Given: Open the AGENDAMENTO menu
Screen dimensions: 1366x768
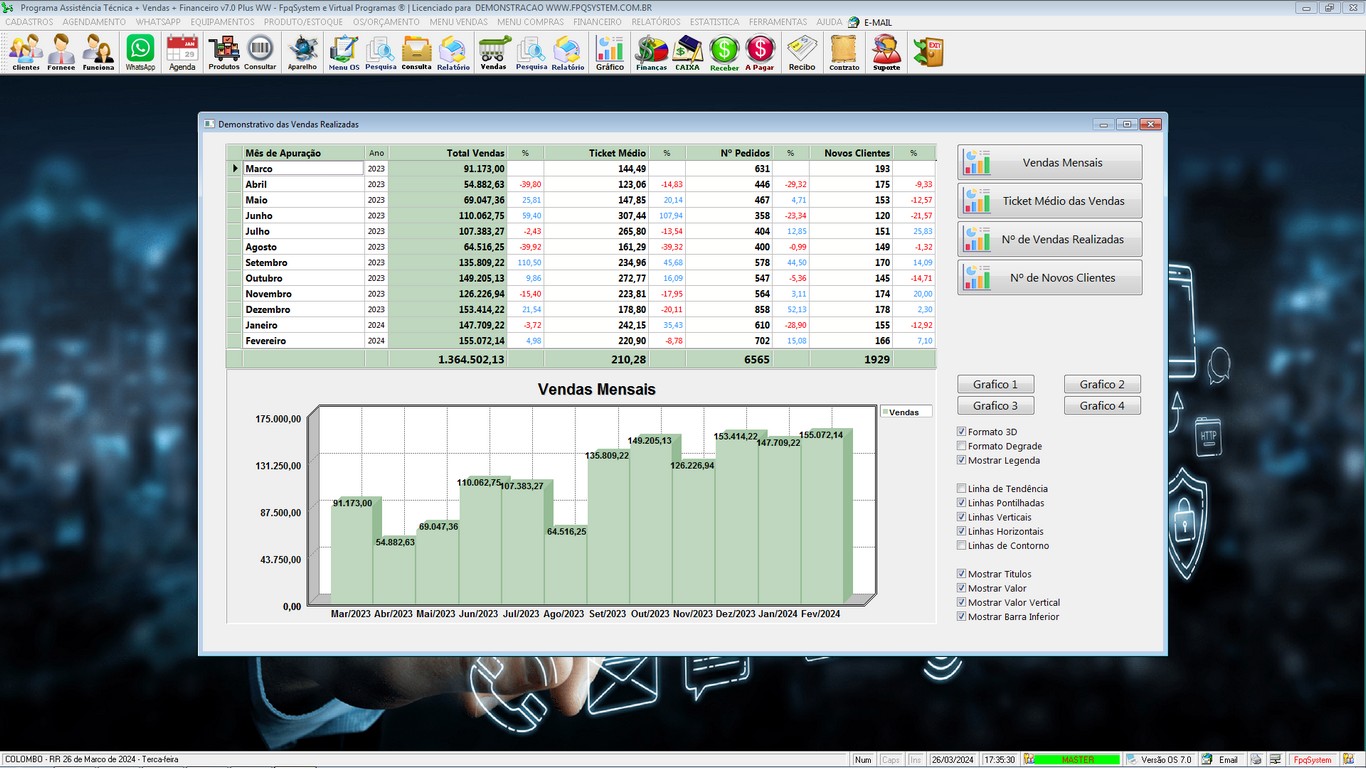Looking at the screenshot, I should pyautogui.click(x=94, y=22).
